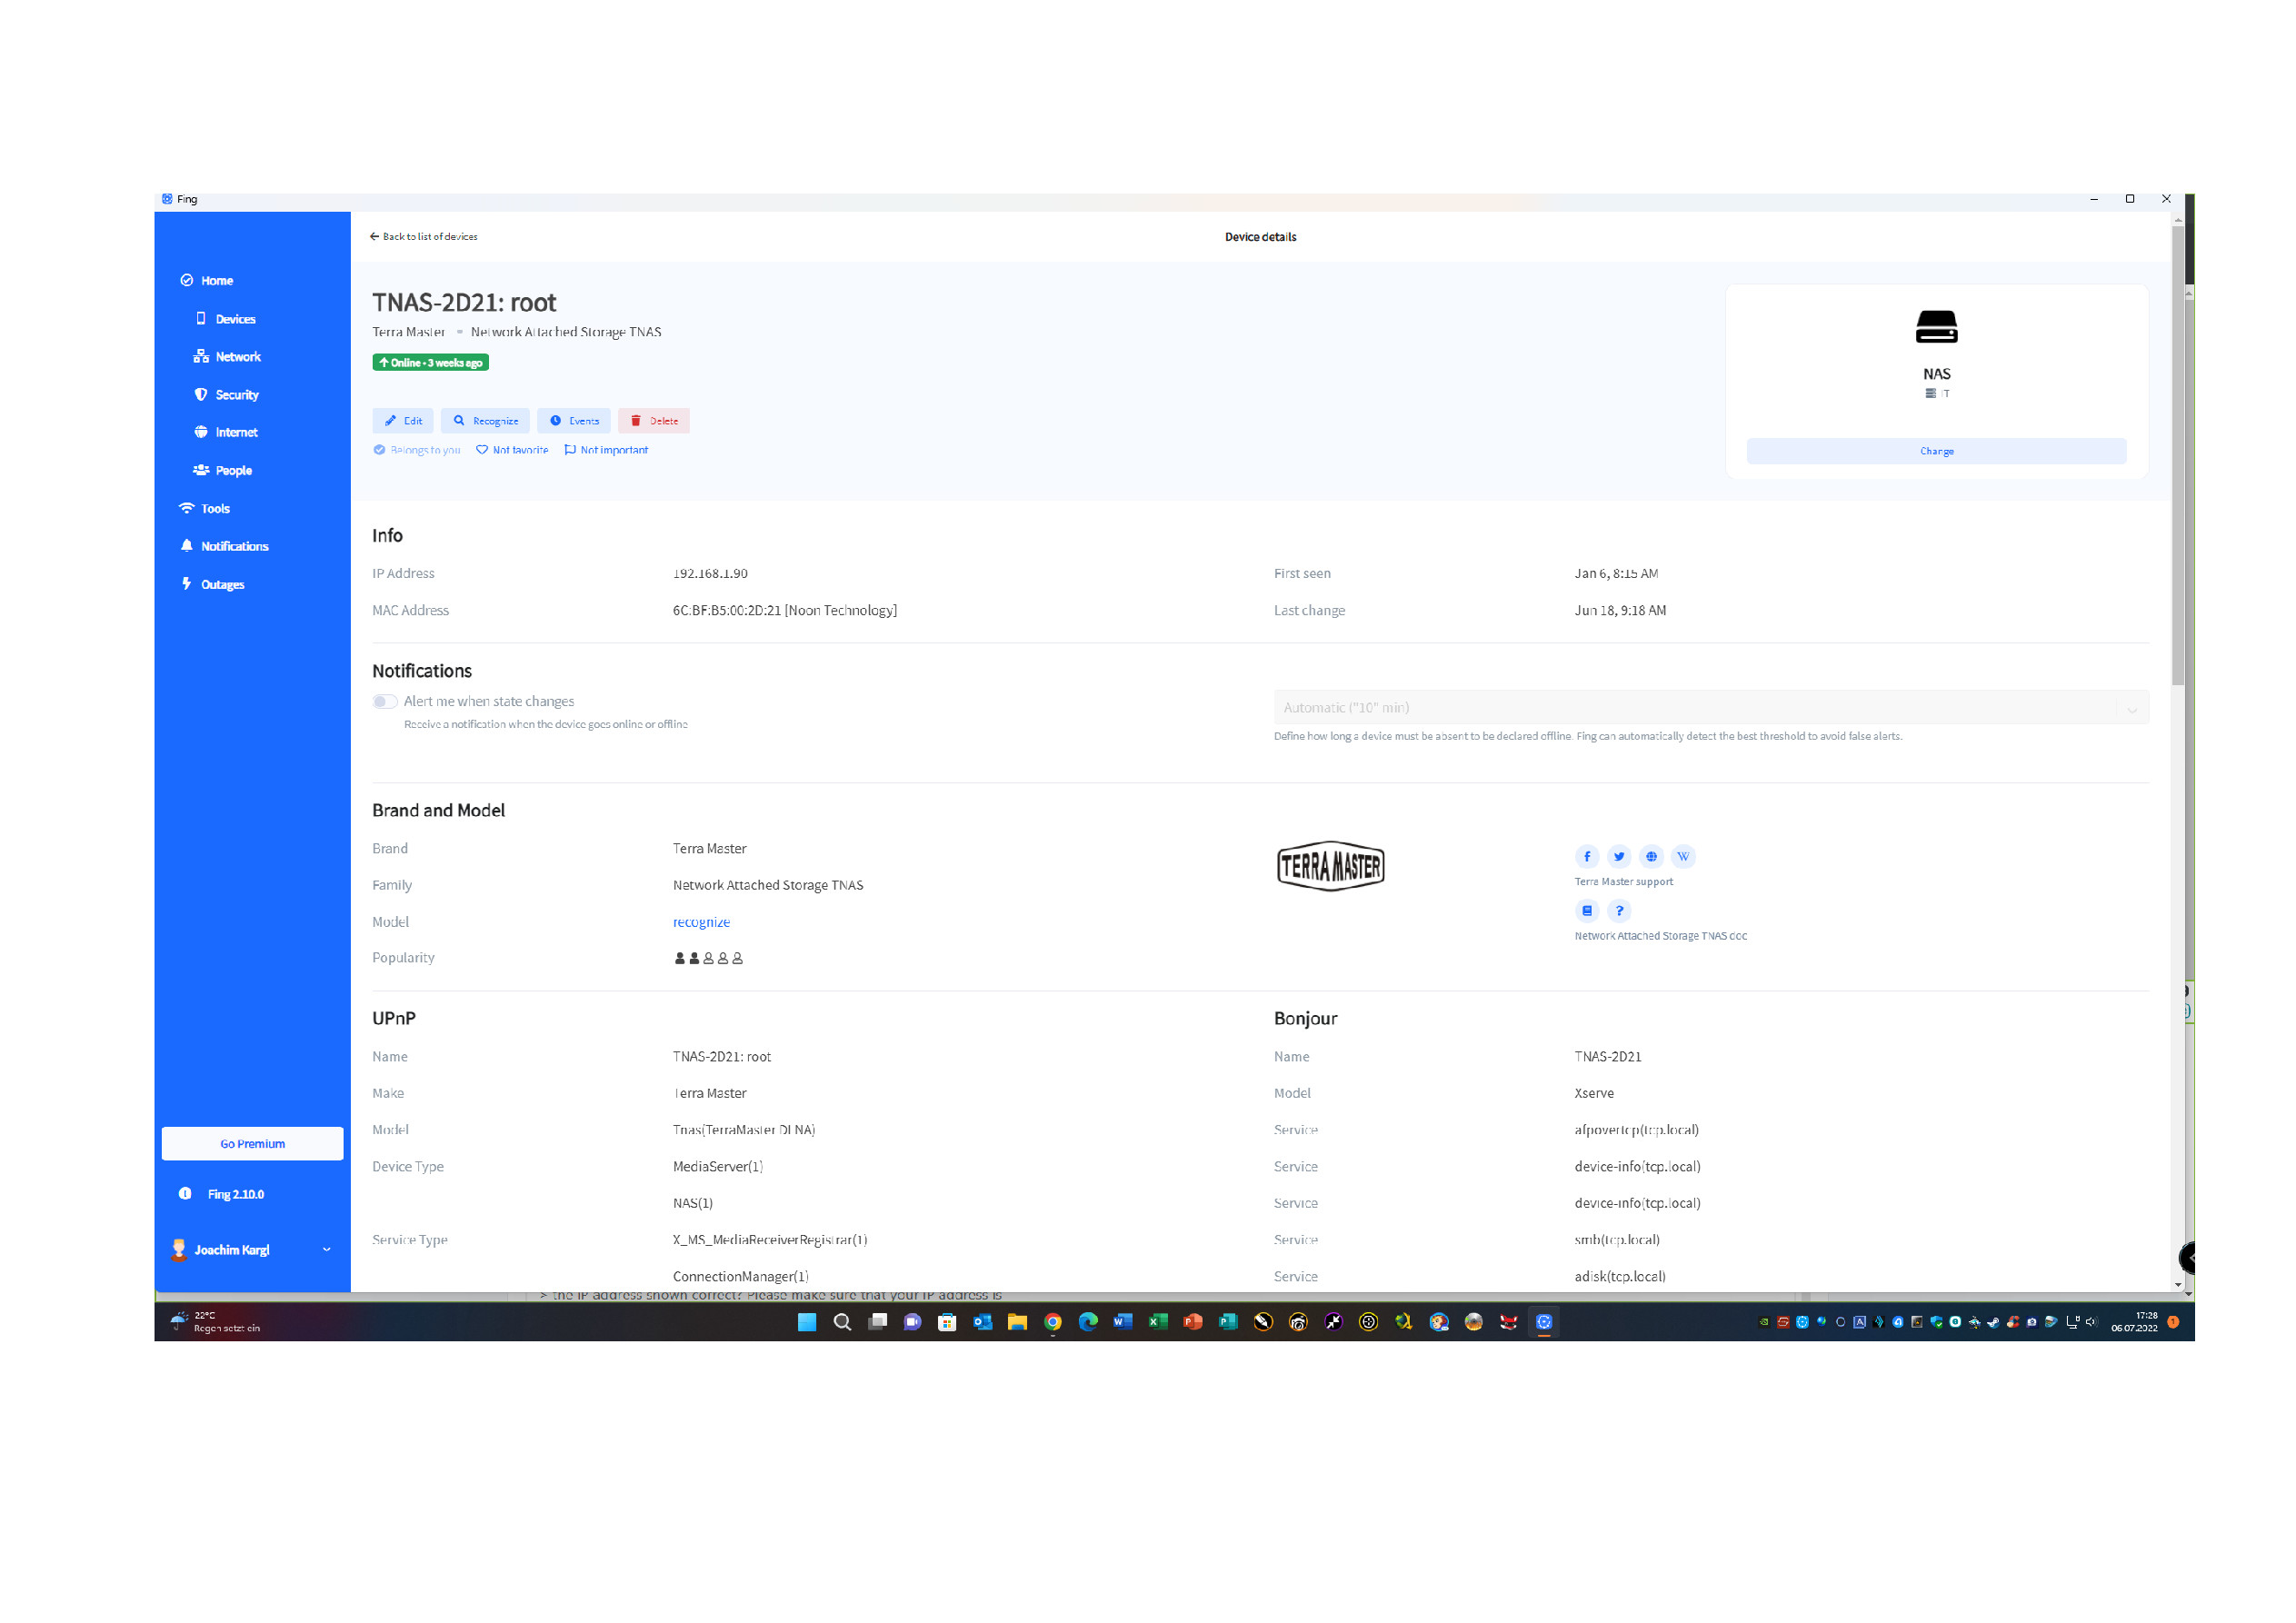Image resolution: width=2296 pixels, height=1623 pixels.
Task: Open Word from taskbar
Action: (1123, 1322)
